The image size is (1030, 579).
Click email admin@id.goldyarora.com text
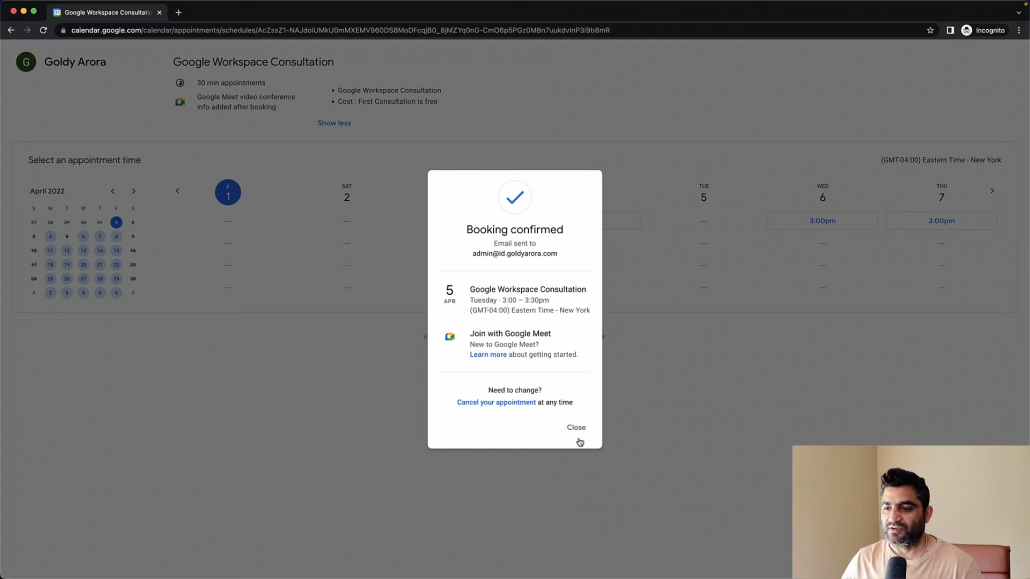pos(515,254)
